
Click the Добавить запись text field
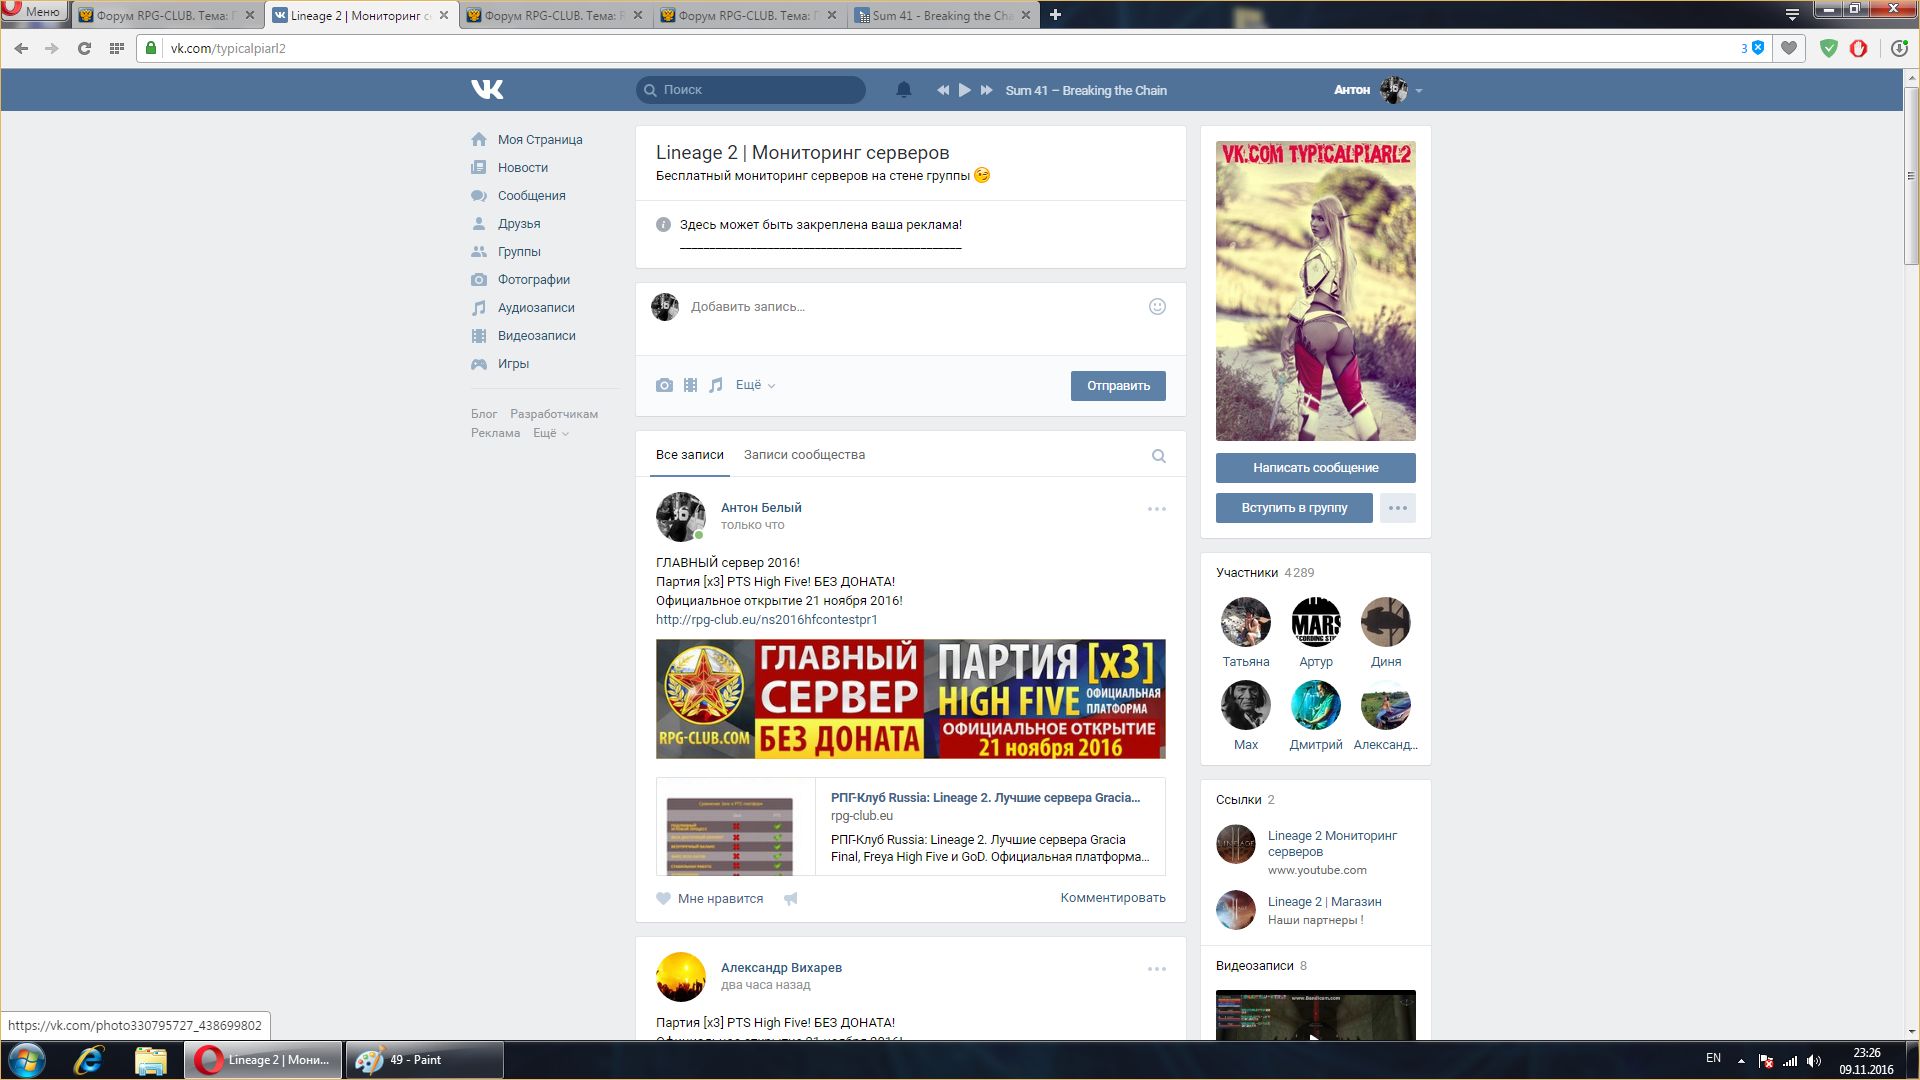click(900, 307)
